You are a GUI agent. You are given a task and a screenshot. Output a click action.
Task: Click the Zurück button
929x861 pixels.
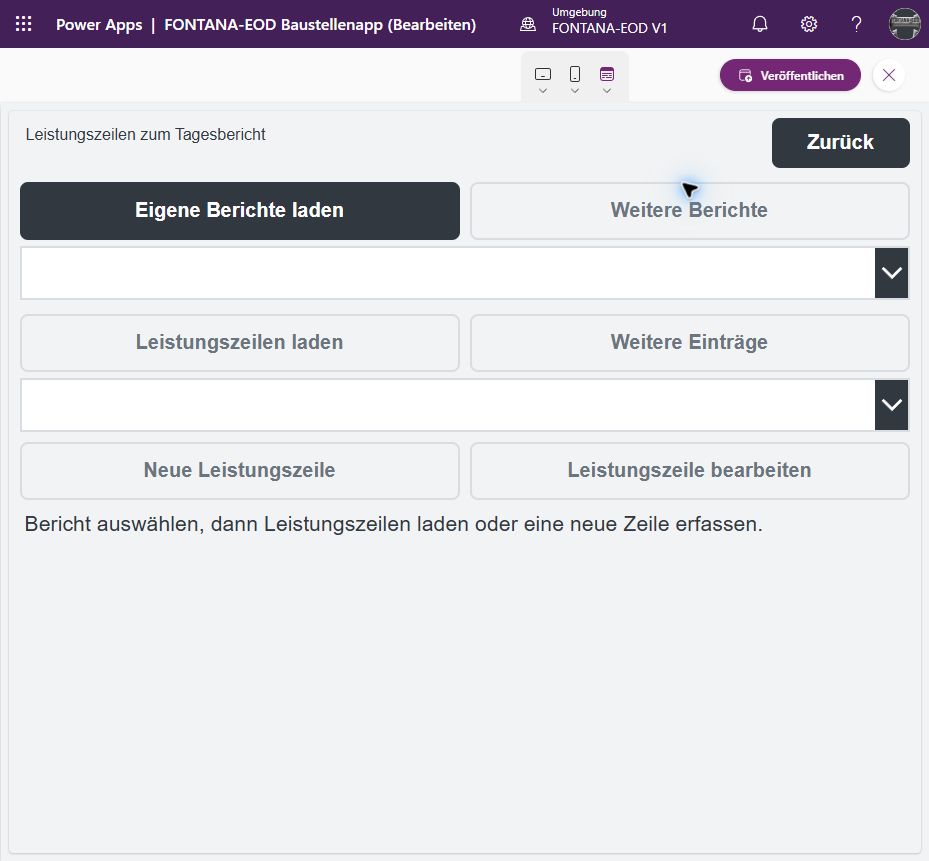[840, 142]
